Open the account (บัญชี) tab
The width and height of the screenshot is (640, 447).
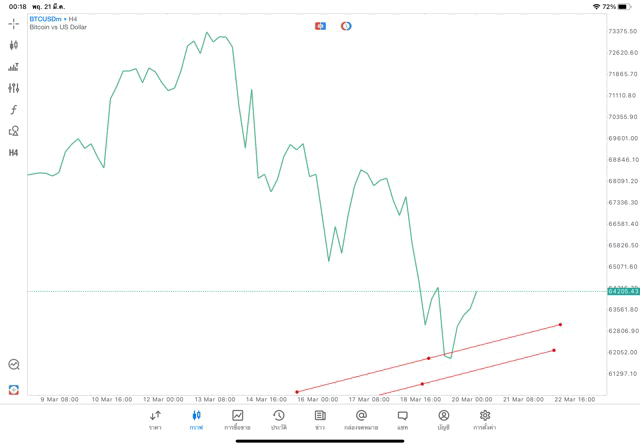443,419
